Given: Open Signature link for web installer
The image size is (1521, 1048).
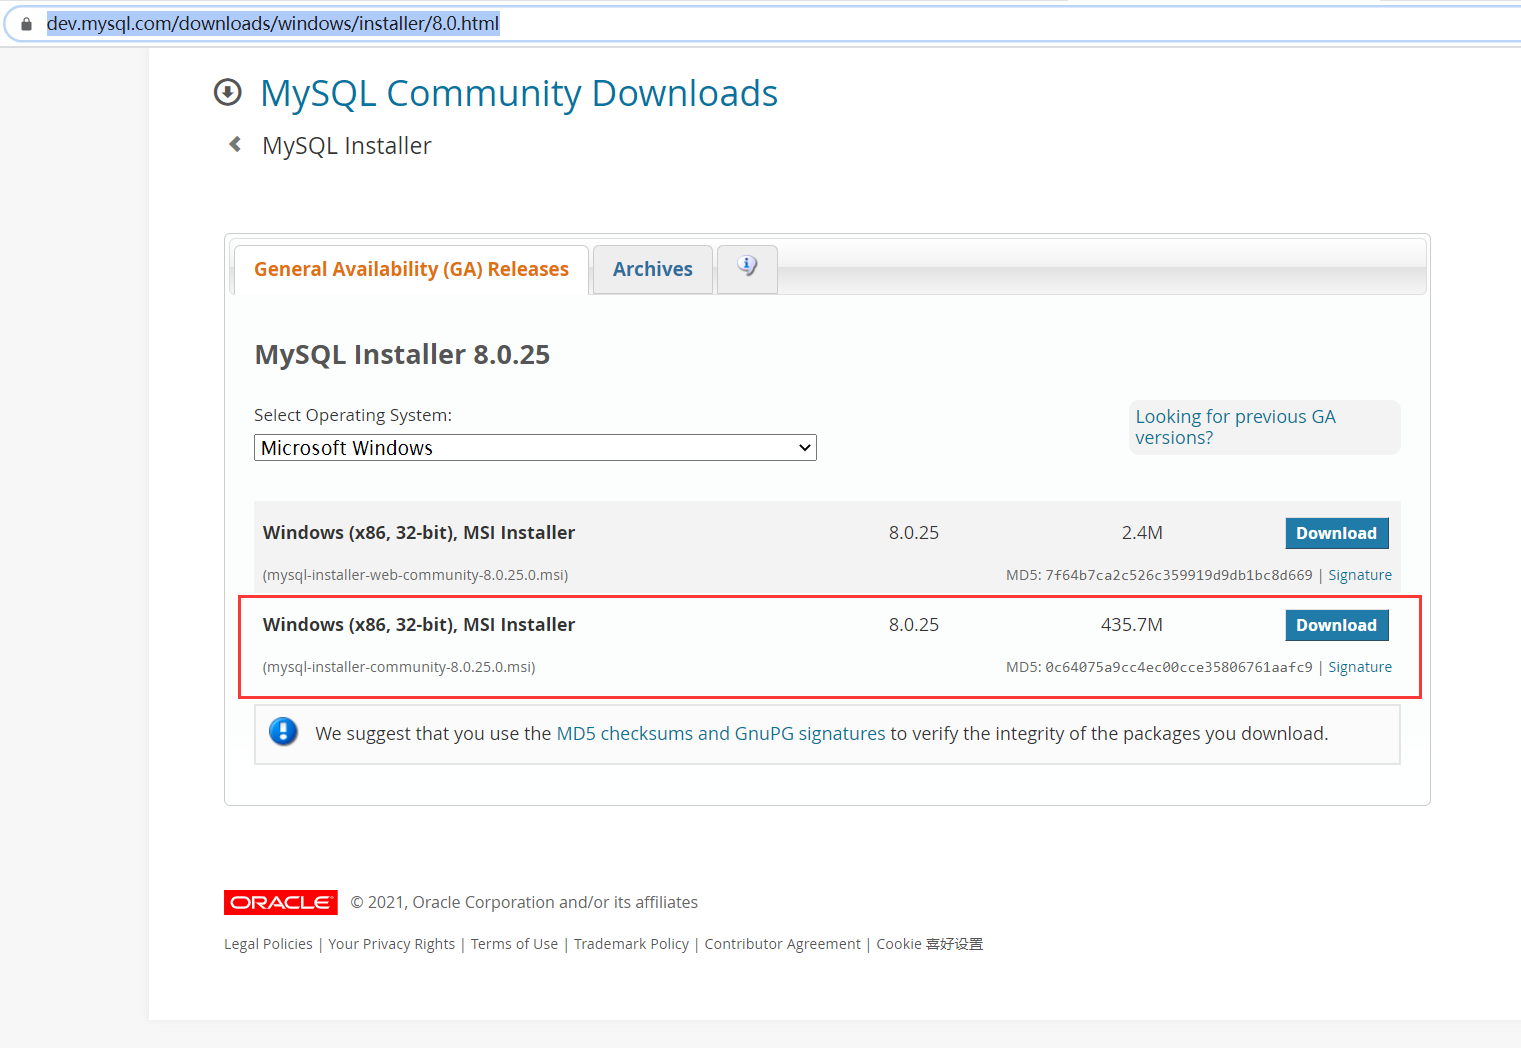Looking at the screenshot, I should pos(1359,575).
